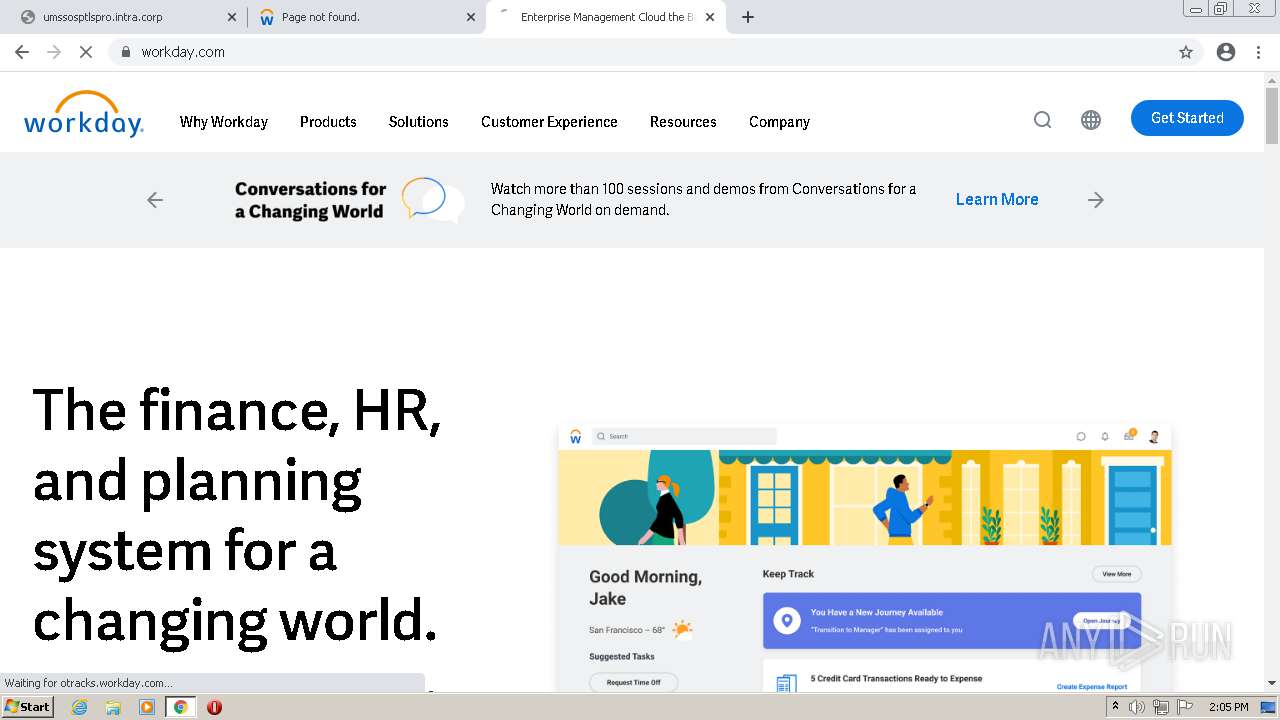Click the user avatar in dashboard preview
Viewport: 1280px width, 720px height.
[1154, 437]
